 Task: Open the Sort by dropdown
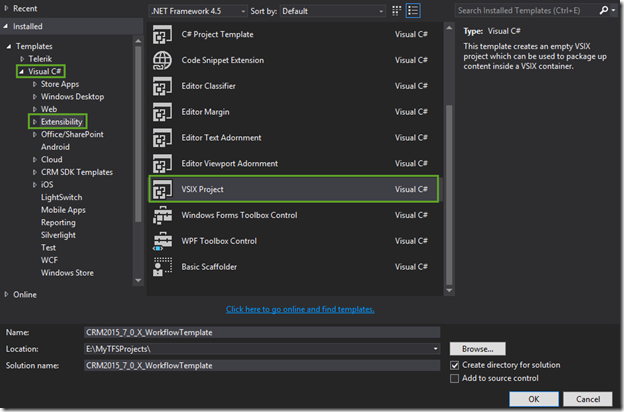[x=333, y=11]
